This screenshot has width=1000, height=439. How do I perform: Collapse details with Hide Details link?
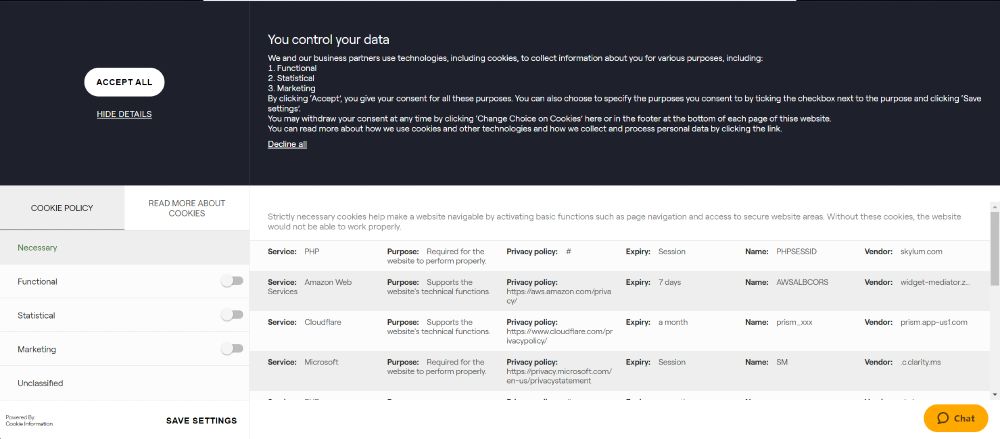coord(124,114)
